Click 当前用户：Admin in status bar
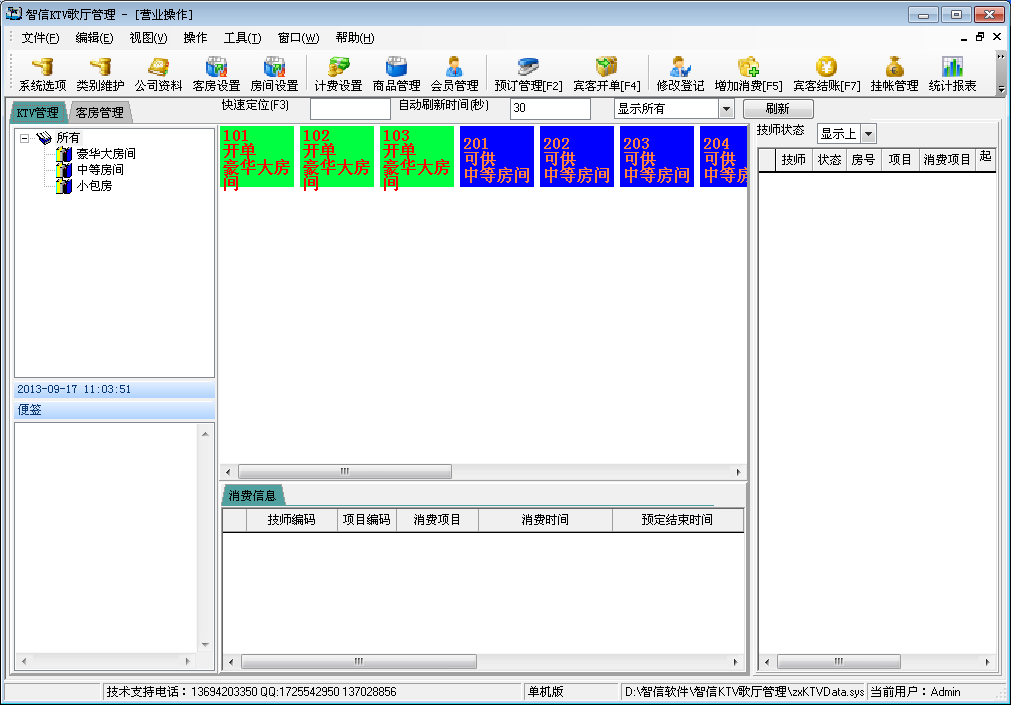Viewport: 1011px width, 705px height. [915, 692]
